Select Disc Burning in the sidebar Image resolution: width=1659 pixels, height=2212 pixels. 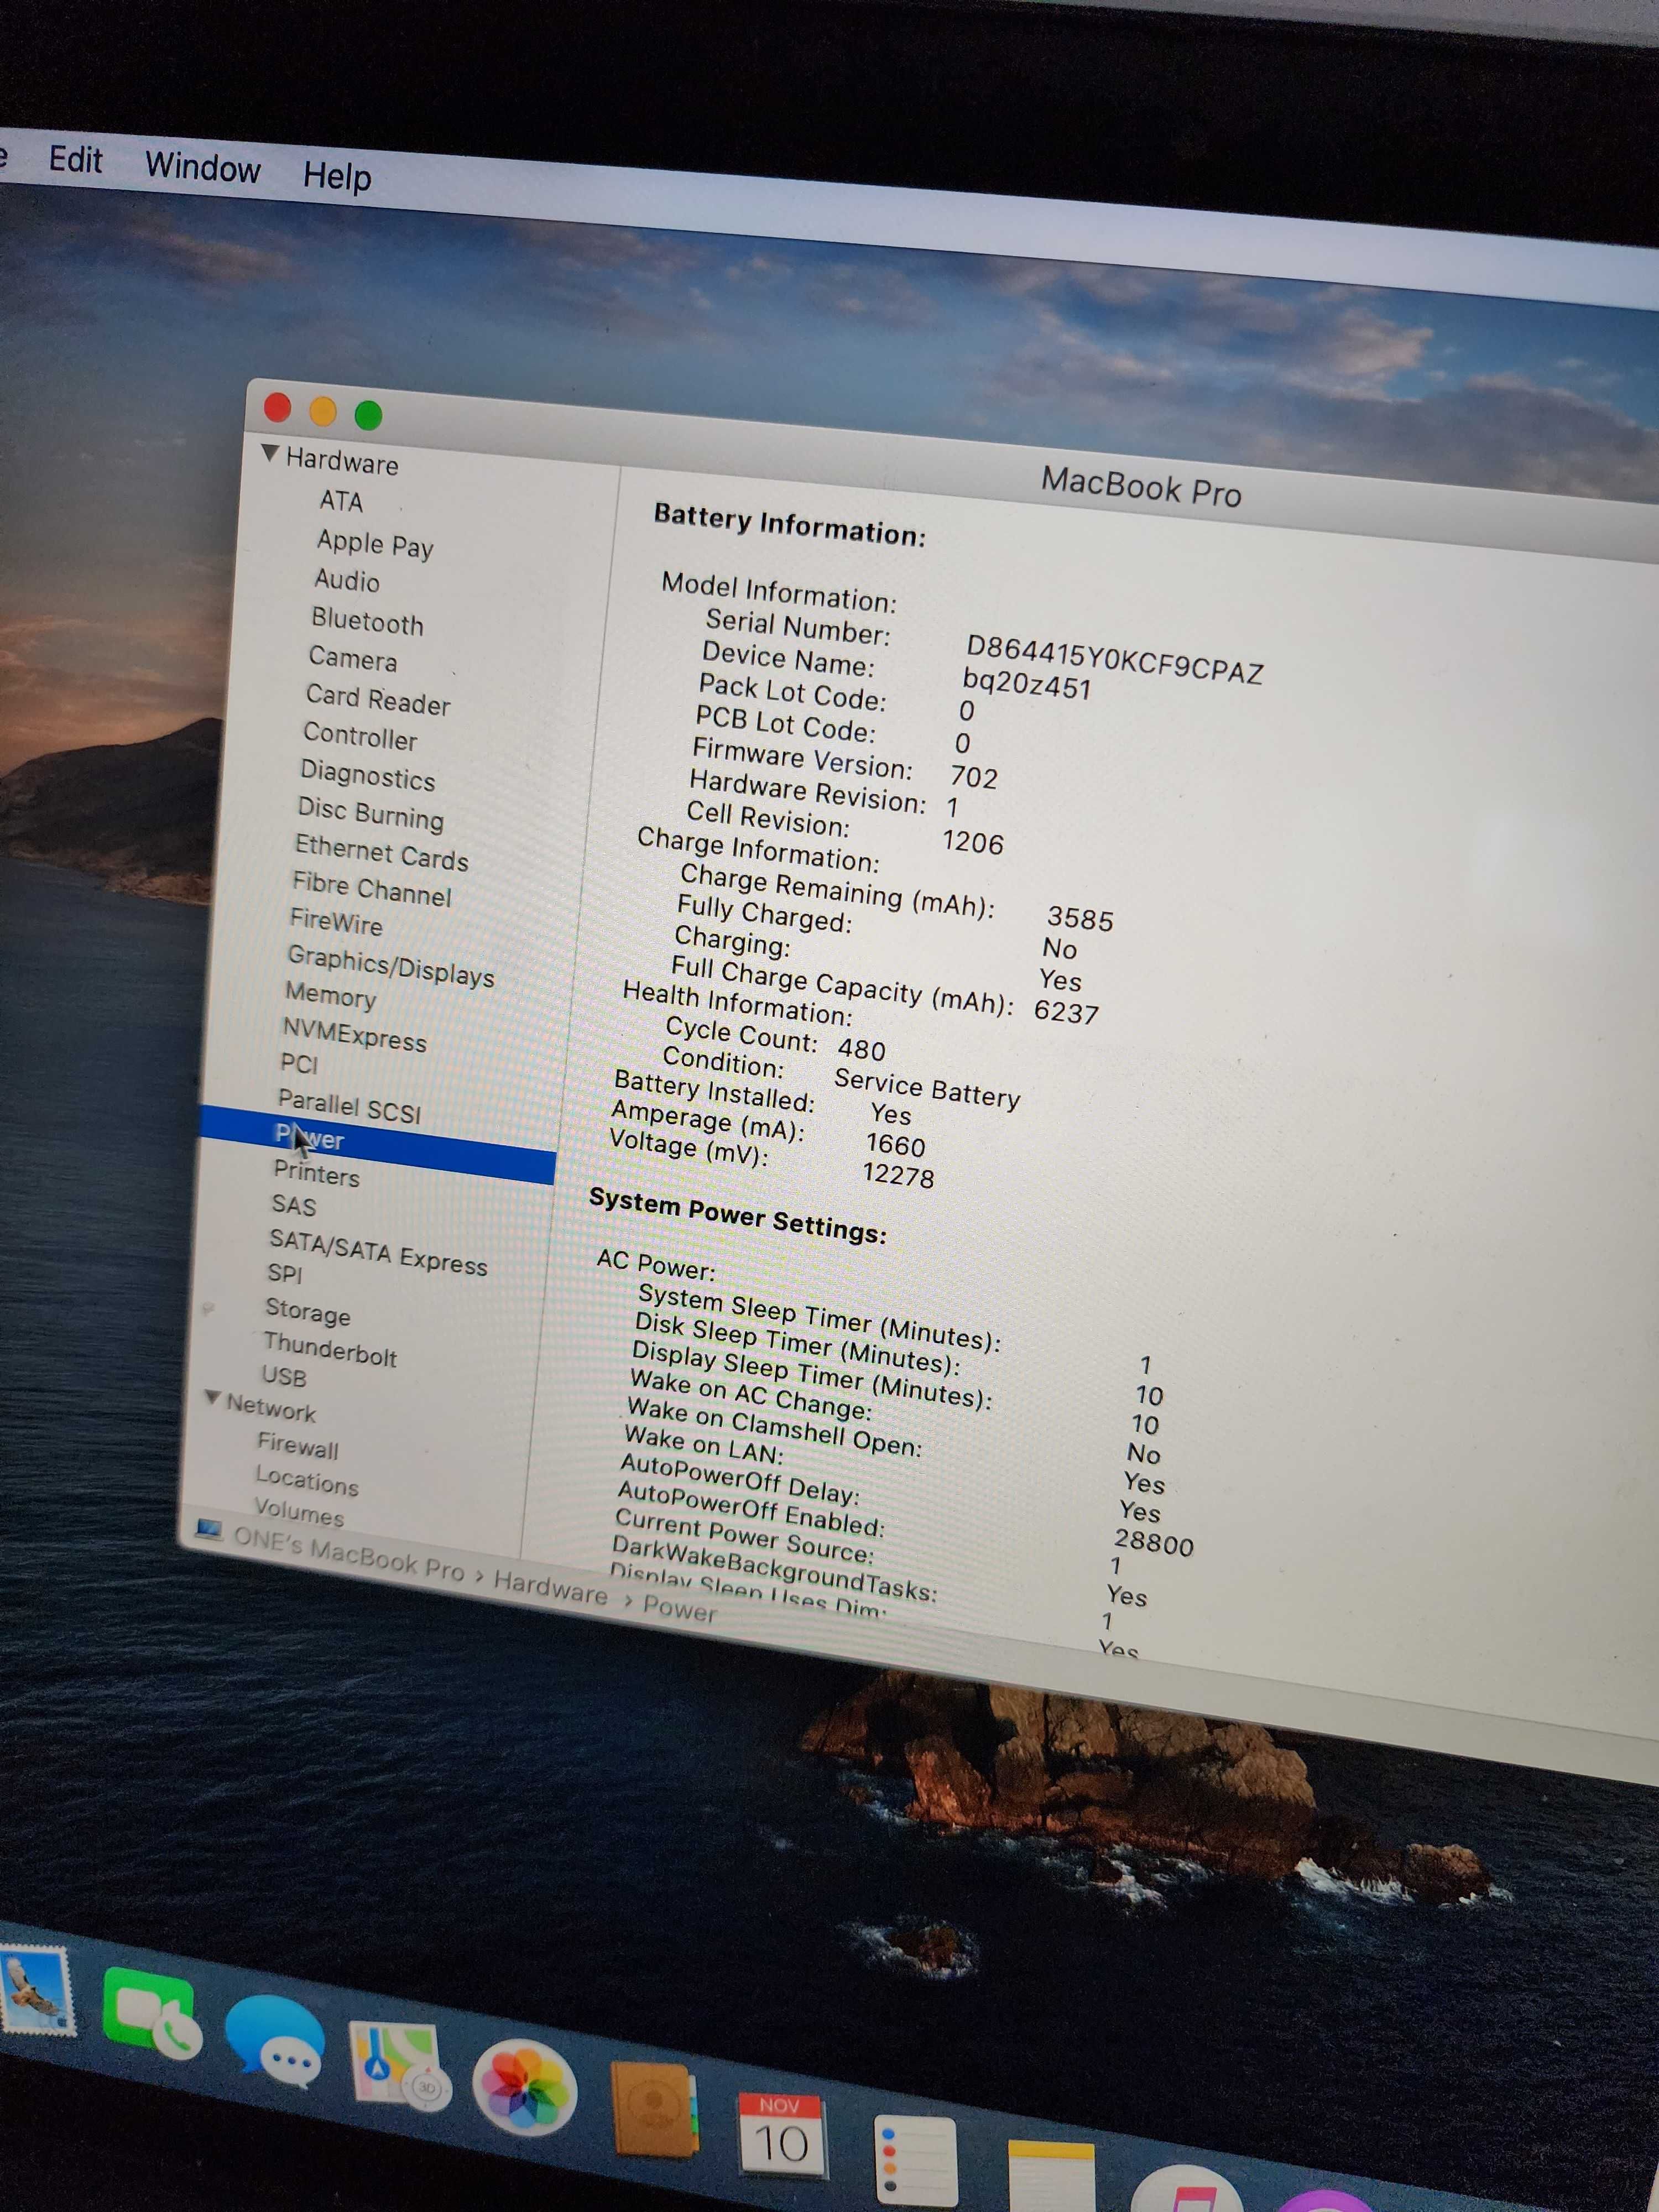tap(370, 814)
